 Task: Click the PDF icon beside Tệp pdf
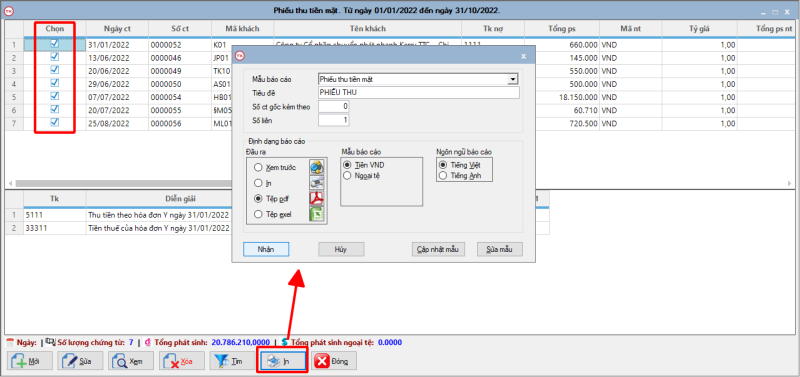316,199
